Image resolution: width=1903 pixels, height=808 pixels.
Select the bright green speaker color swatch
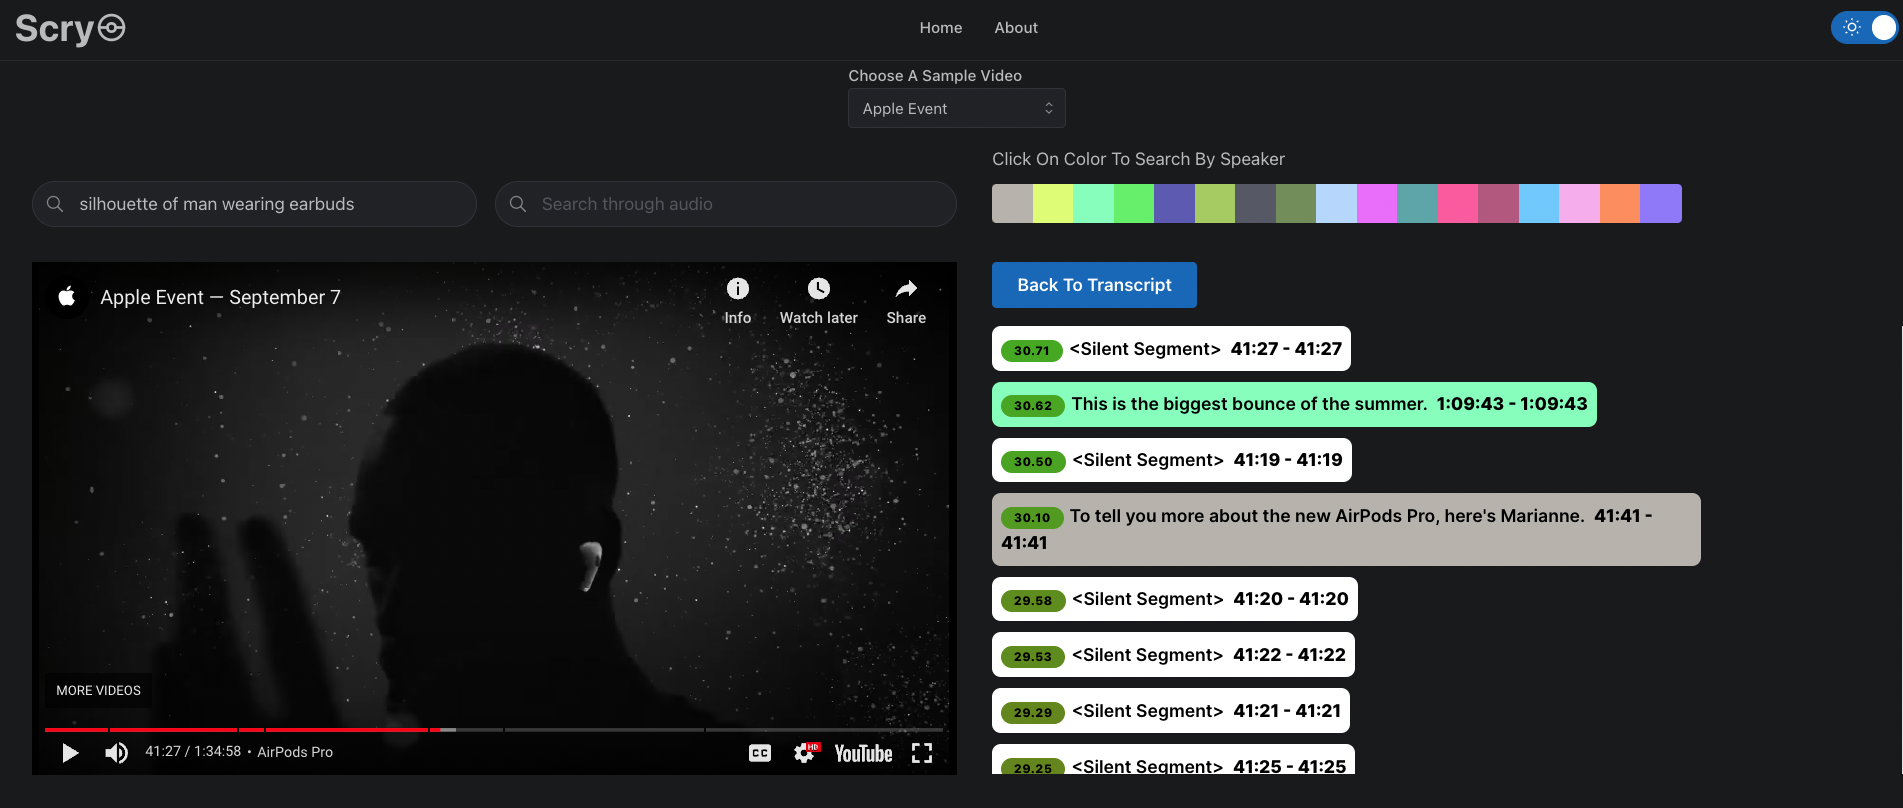pos(1134,203)
